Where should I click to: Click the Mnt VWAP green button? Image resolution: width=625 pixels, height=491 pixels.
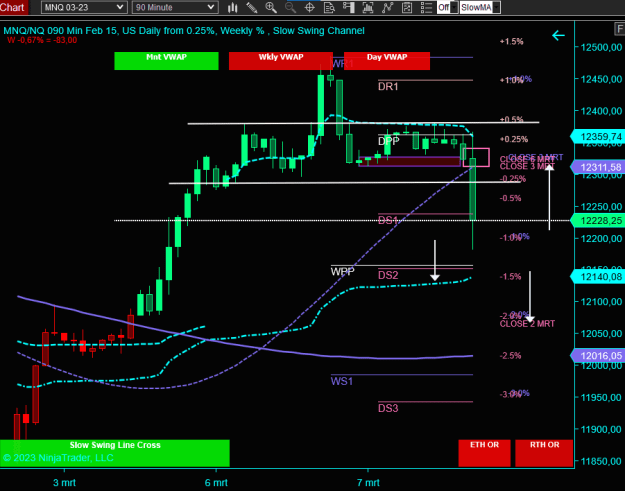166,61
